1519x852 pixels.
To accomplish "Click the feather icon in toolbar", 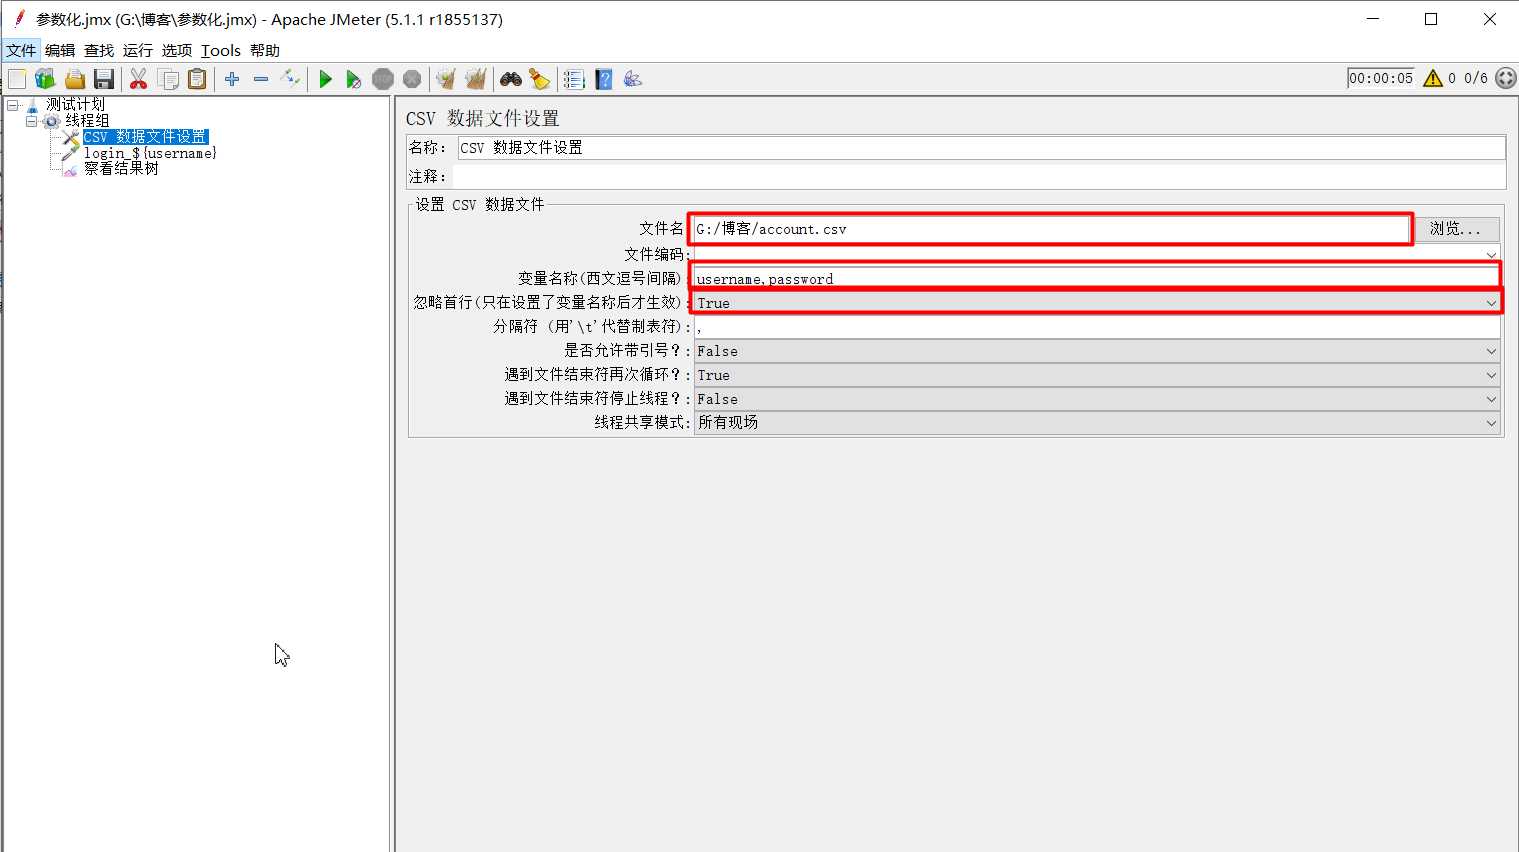I will click(x=633, y=79).
